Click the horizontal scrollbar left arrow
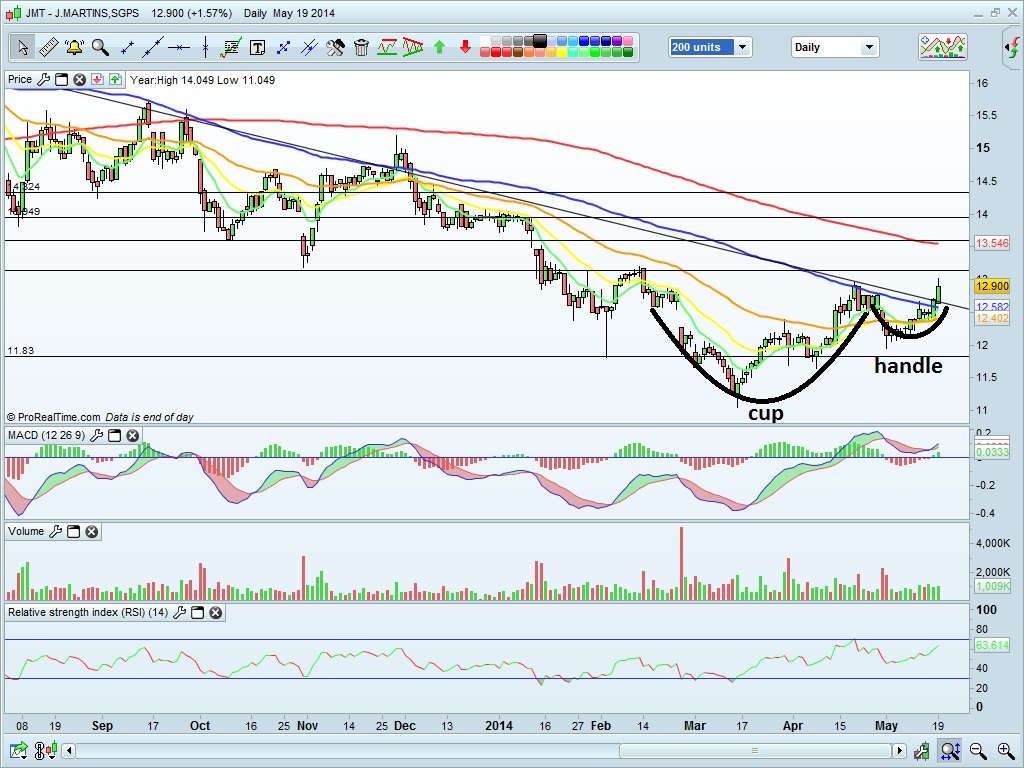Viewport: 1024px width, 768px height. pyautogui.click(x=69, y=751)
